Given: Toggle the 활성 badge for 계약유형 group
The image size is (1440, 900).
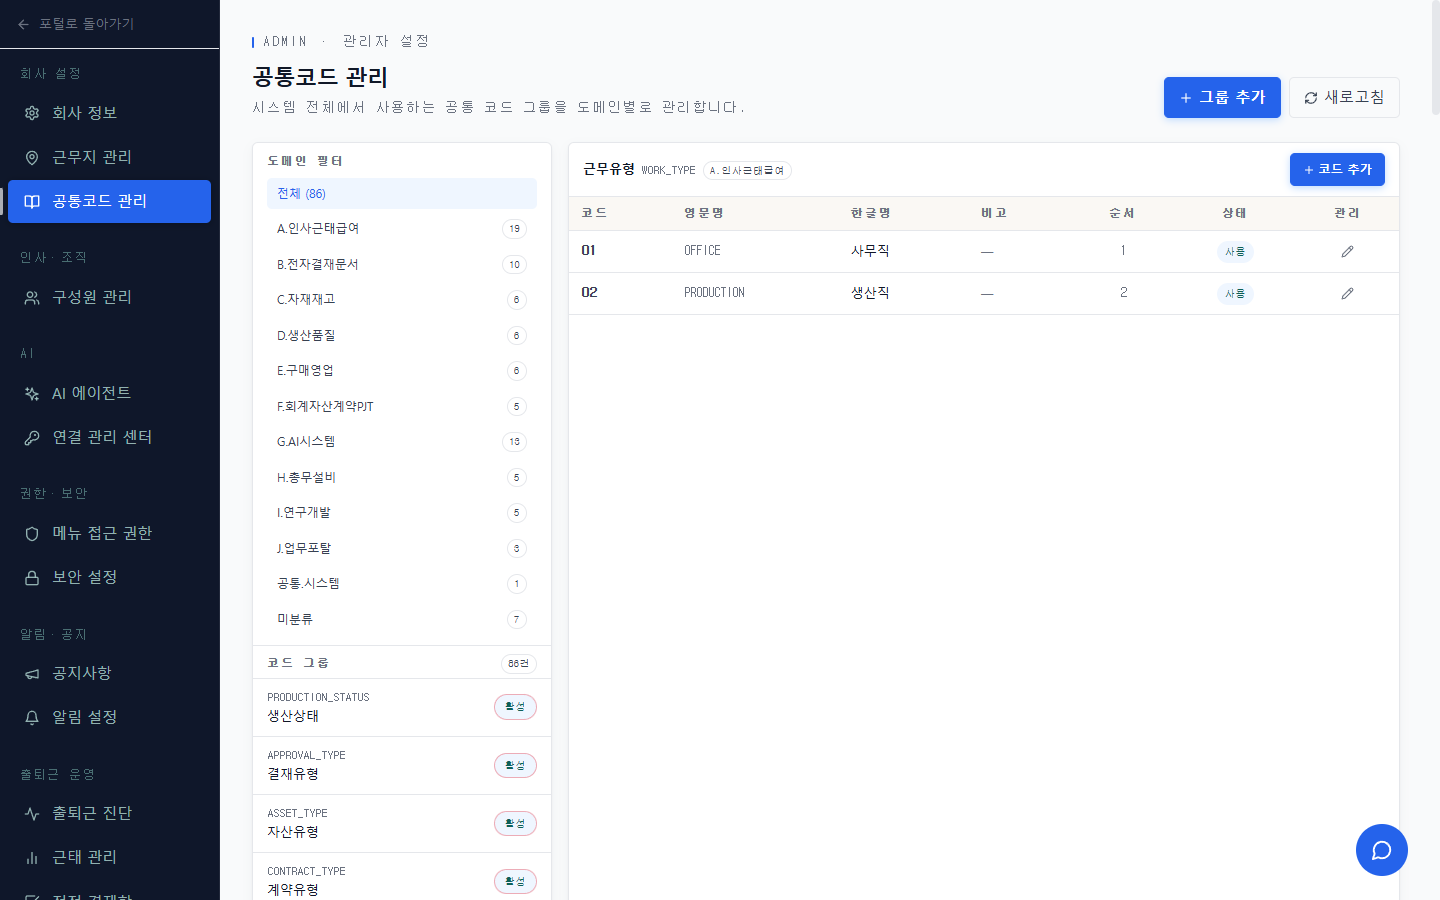Looking at the screenshot, I should (515, 881).
